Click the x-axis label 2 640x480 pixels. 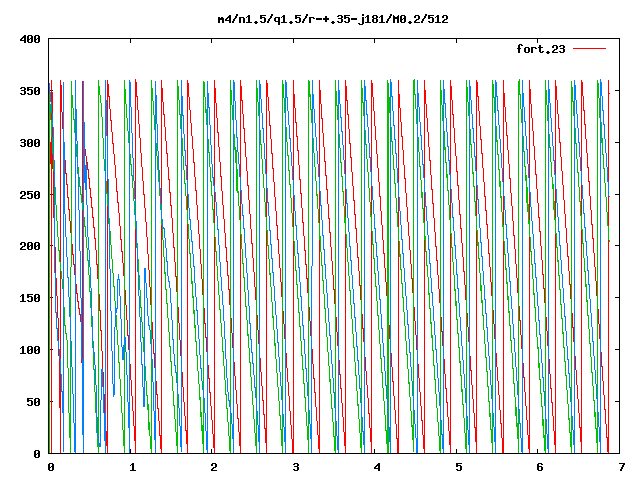pos(214,467)
